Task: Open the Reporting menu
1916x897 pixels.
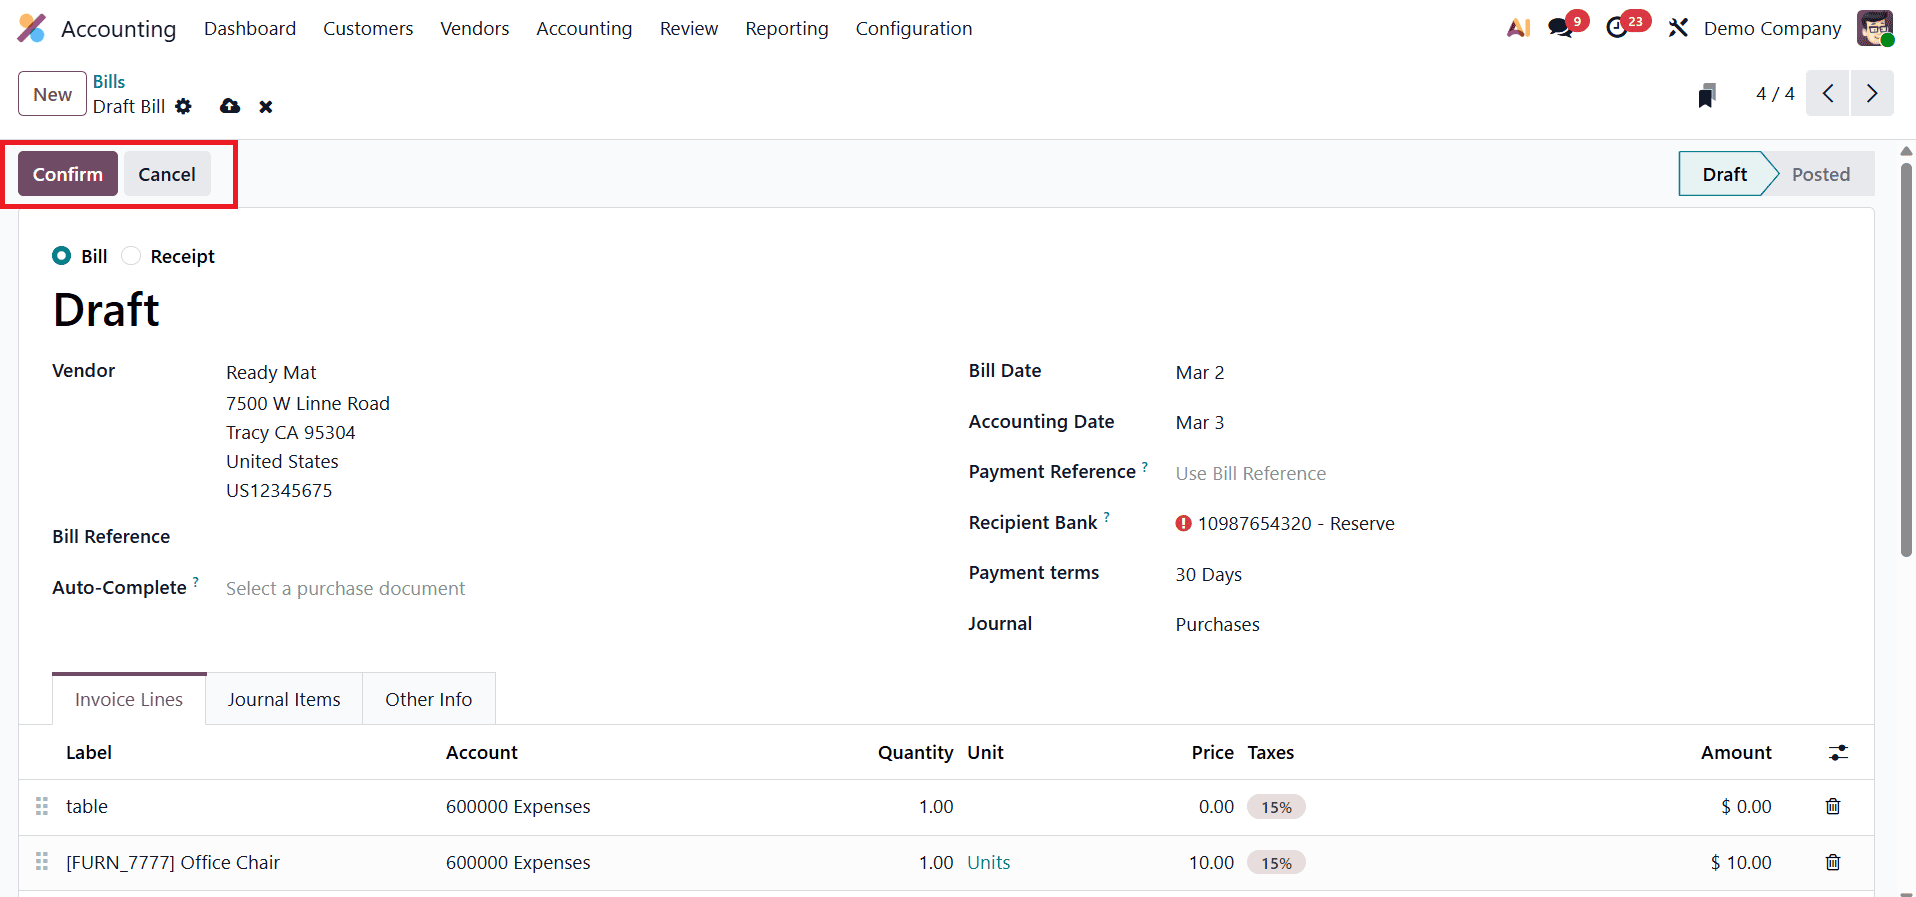Action: pos(787,28)
